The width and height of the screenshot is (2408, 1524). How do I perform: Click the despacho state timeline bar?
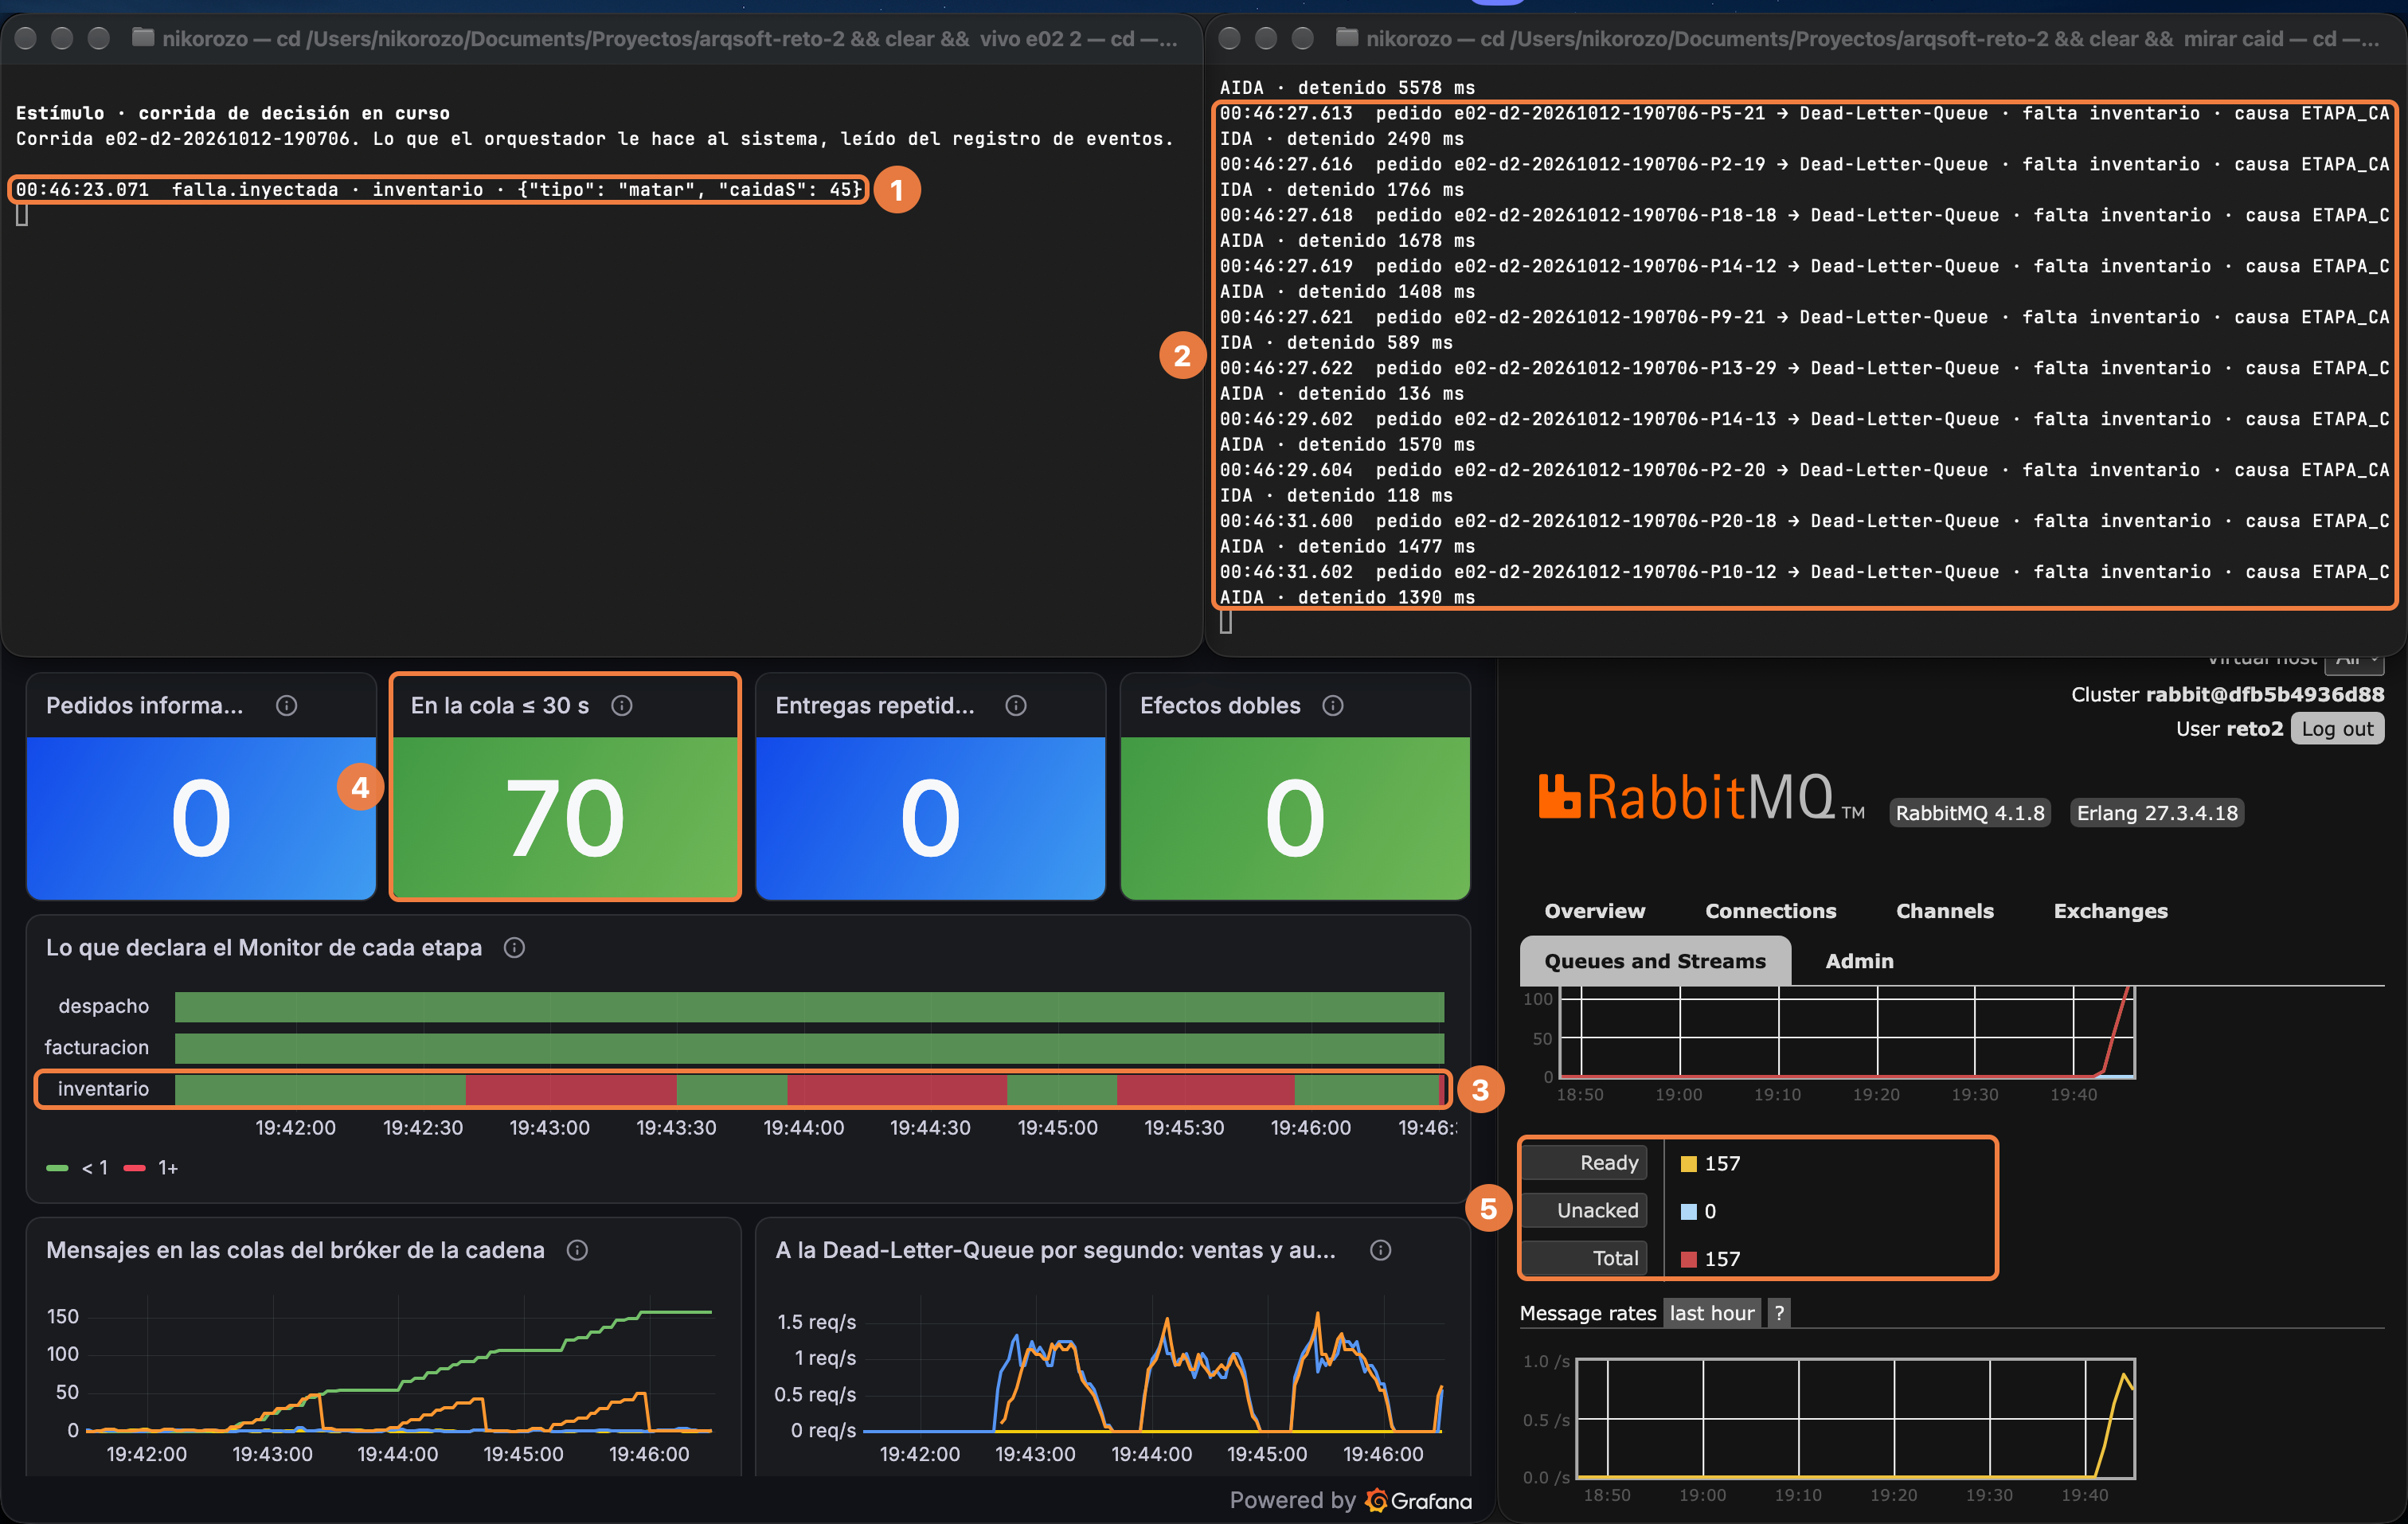809,1006
